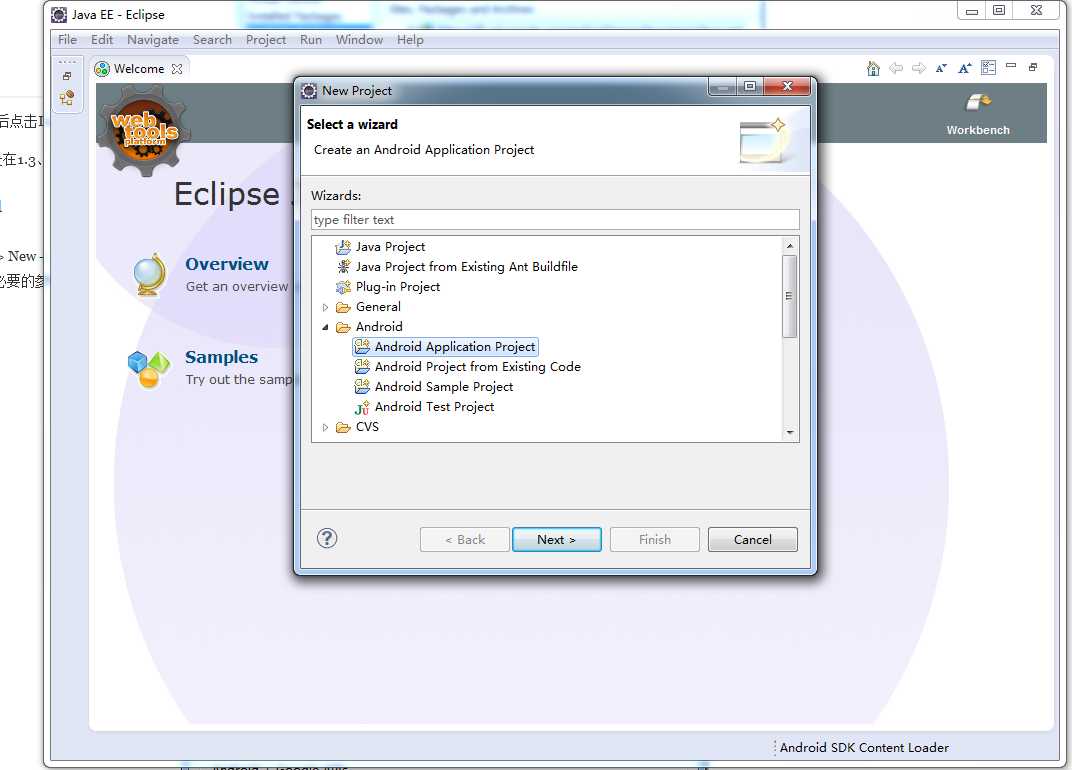Maximize the New Project dialog
1072x770 pixels.
coord(750,86)
